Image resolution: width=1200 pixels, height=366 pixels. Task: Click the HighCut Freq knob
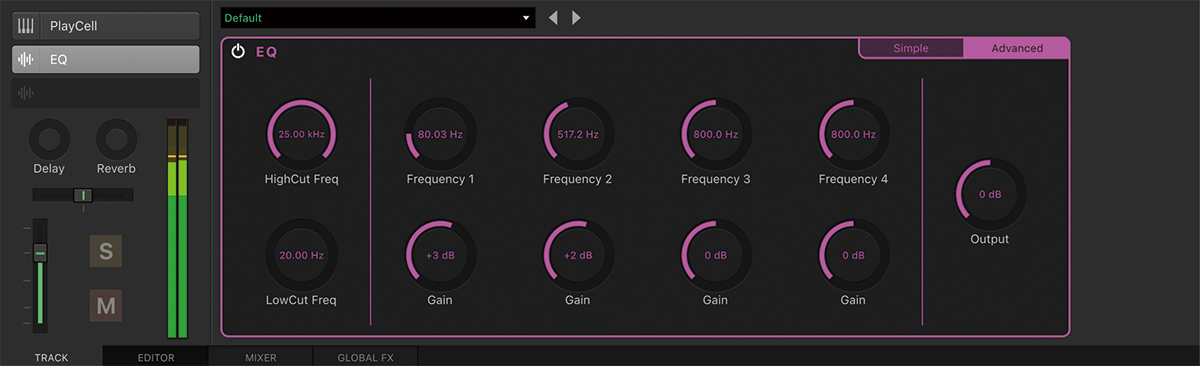coord(302,133)
